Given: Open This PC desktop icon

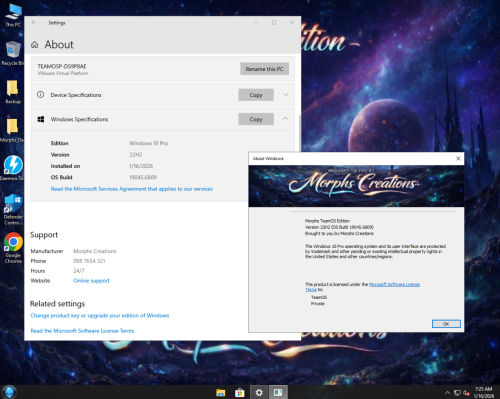Looking at the screenshot, I should pos(13,15).
